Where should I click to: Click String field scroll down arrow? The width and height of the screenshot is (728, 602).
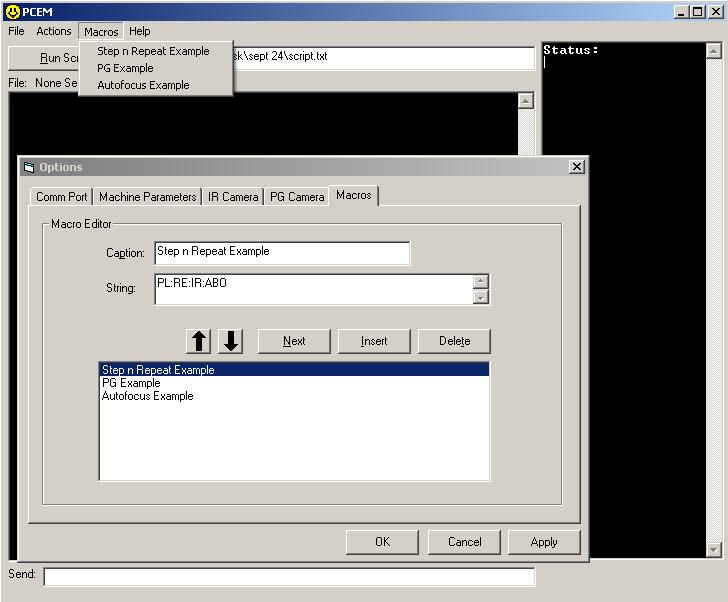point(481,297)
